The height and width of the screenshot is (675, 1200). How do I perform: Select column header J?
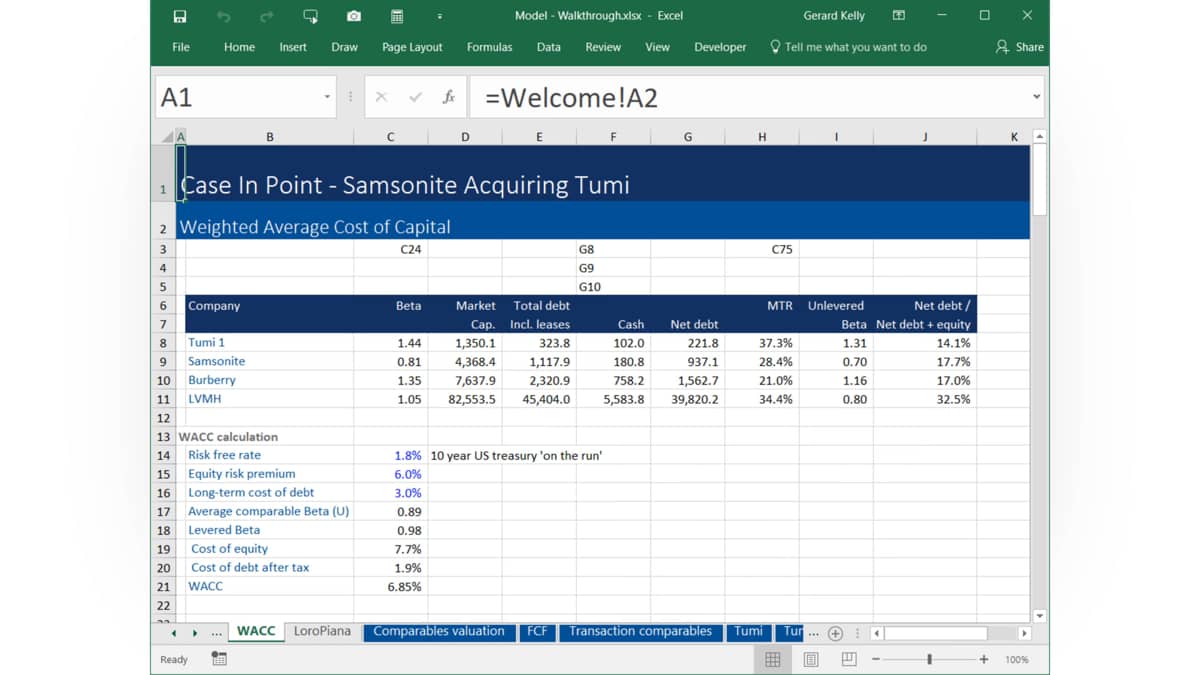925,137
